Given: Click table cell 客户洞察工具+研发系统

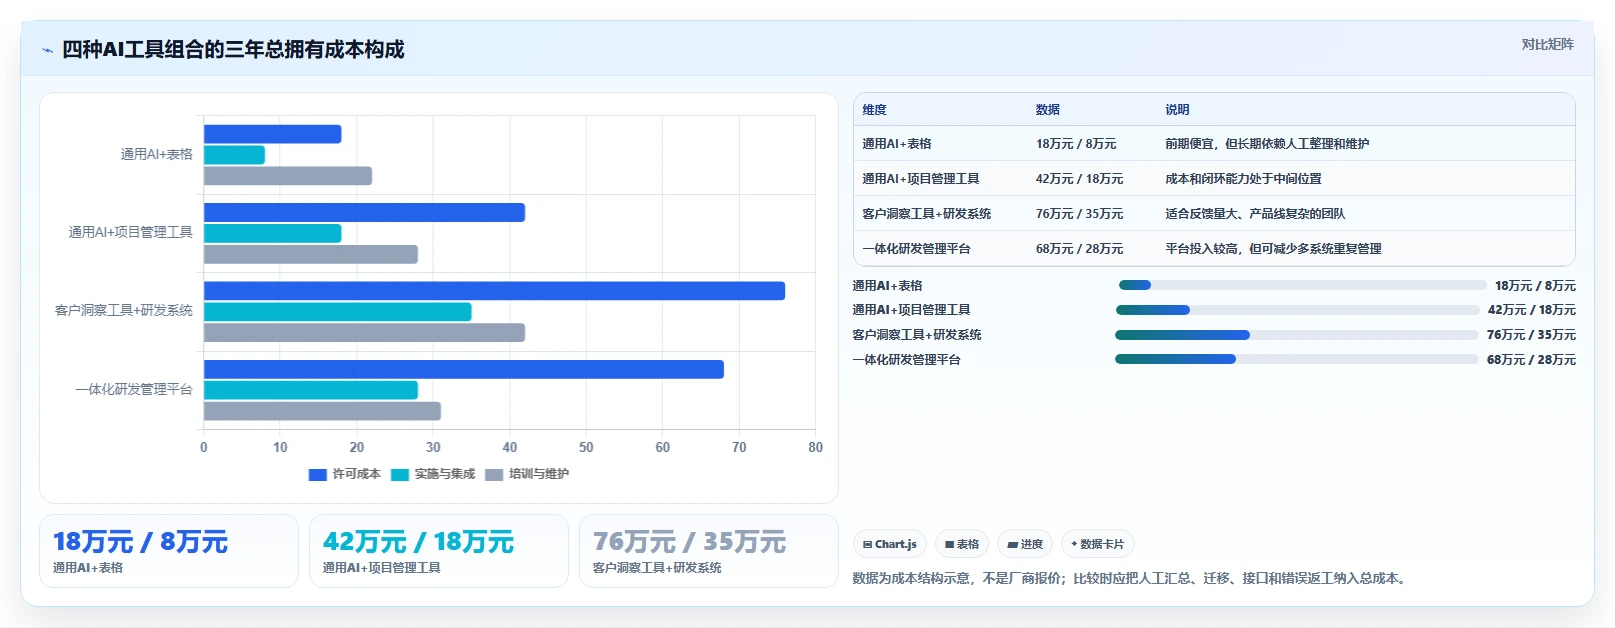Looking at the screenshot, I should point(927,214).
